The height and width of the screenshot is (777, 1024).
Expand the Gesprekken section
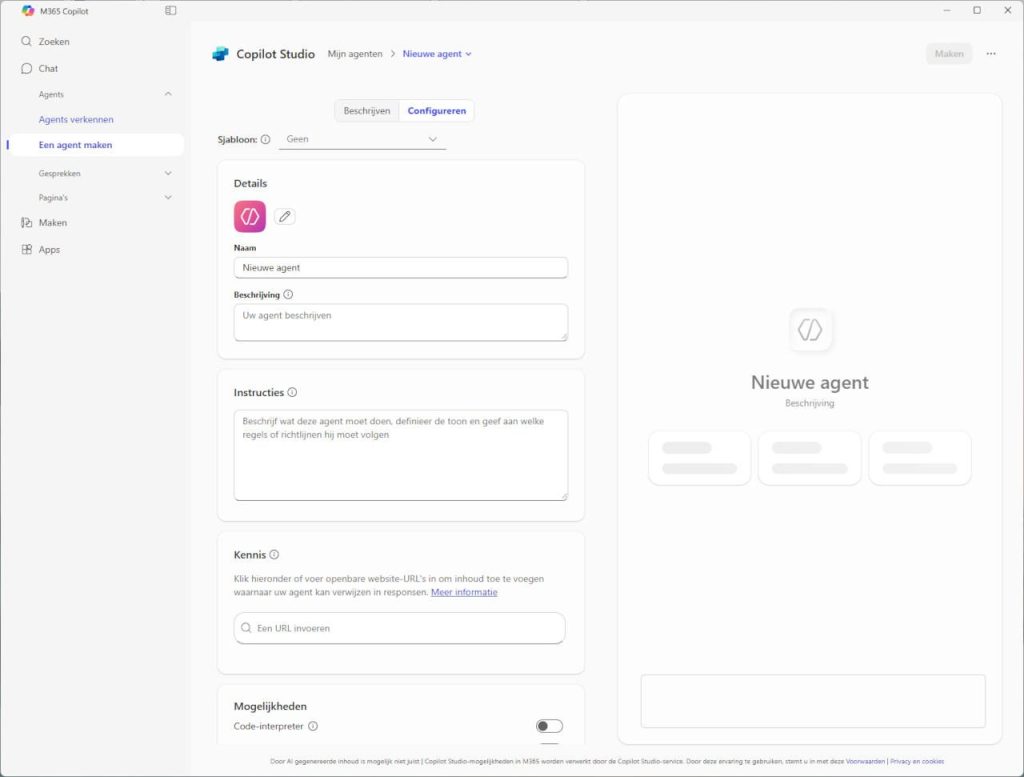coord(168,173)
